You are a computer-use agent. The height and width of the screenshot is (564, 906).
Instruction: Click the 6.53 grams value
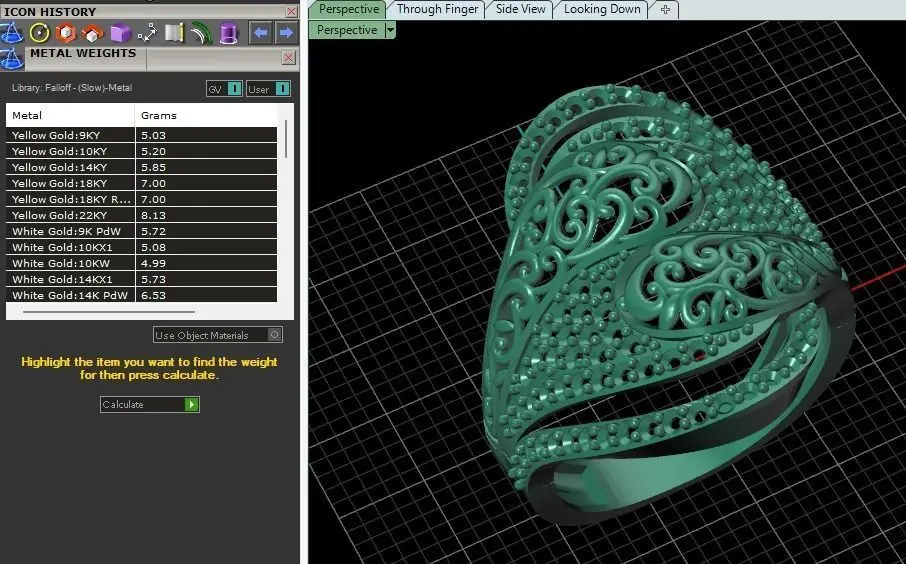click(x=153, y=295)
